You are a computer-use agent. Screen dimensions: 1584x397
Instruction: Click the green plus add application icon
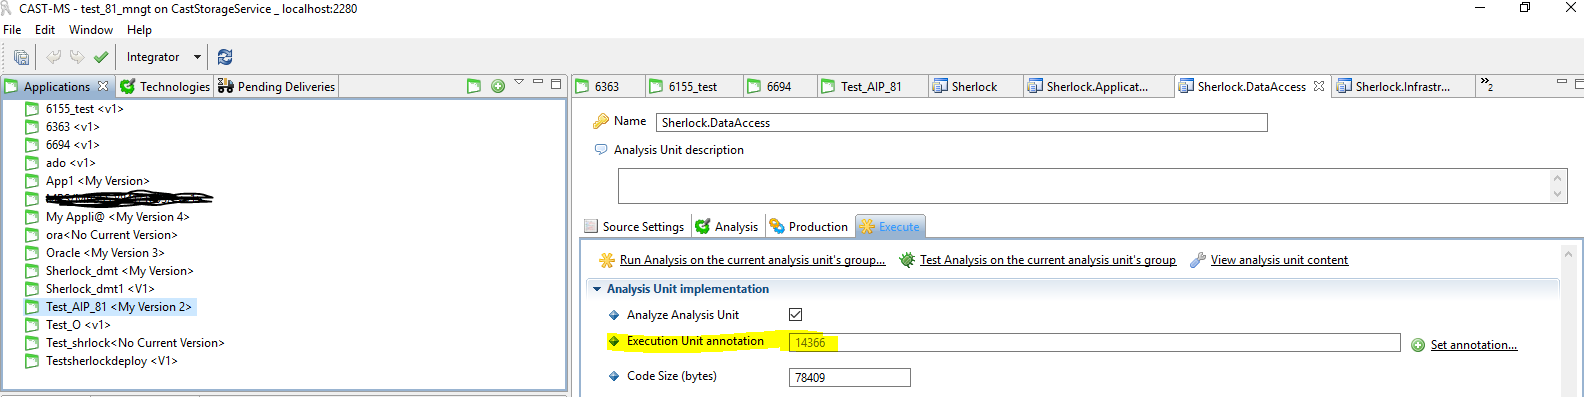pyautogui.click(x=498, y=87)
